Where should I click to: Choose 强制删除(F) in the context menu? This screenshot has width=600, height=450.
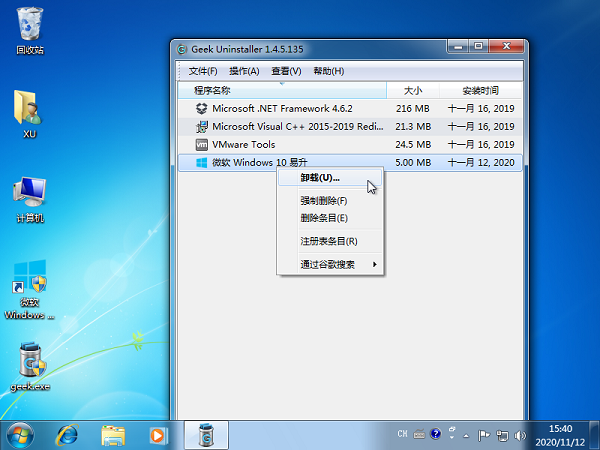pyautogui.click(x=324, y=201)
